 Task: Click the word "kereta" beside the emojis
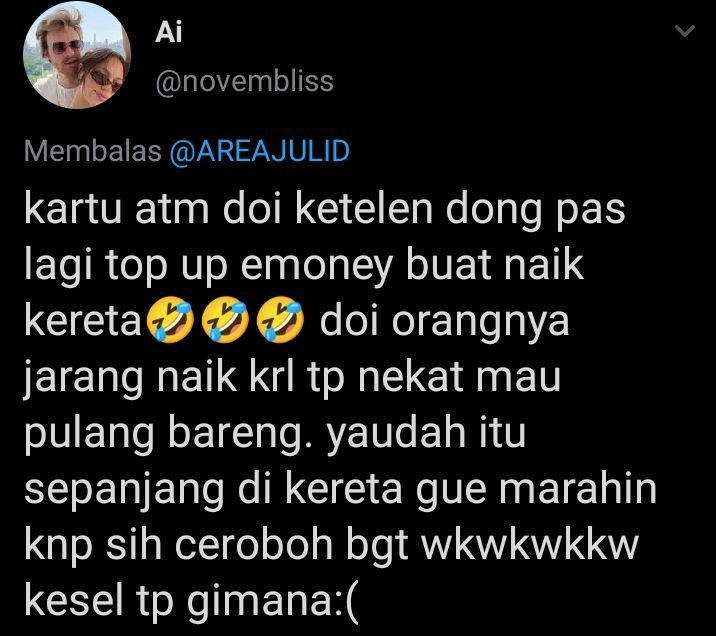[83, 321]
